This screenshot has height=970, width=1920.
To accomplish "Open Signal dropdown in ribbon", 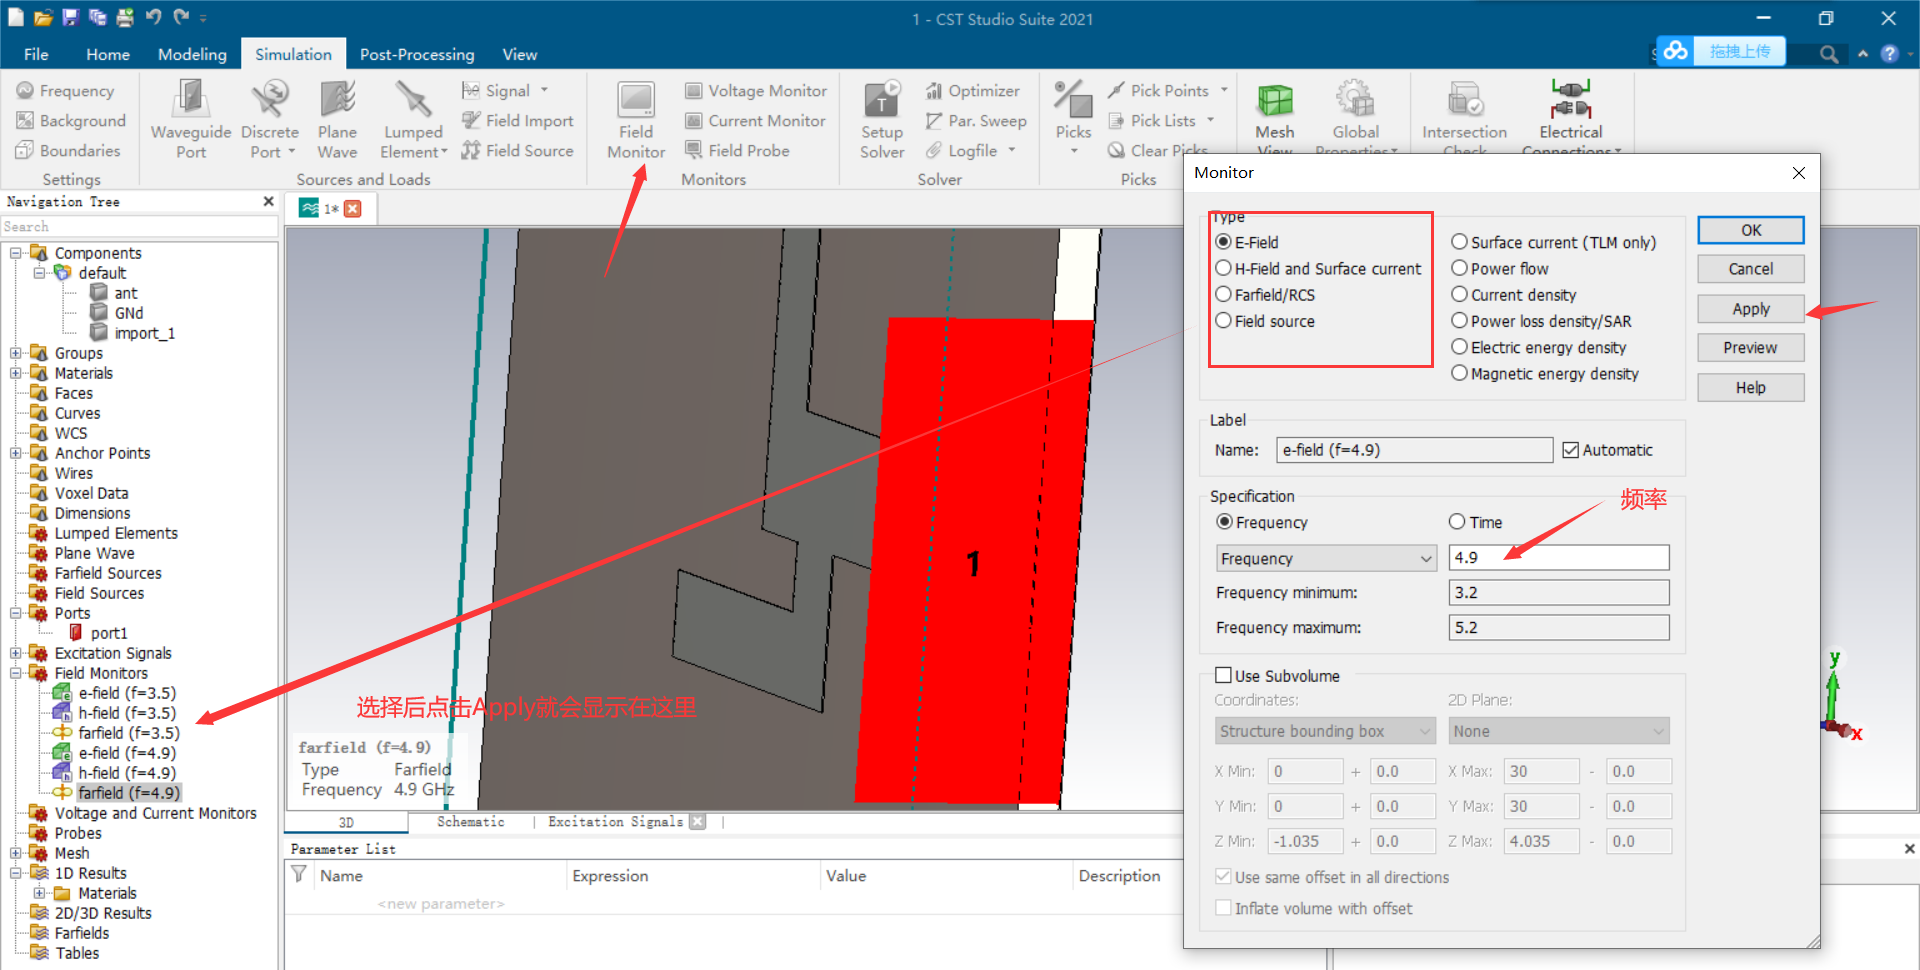I will (505, 91).
